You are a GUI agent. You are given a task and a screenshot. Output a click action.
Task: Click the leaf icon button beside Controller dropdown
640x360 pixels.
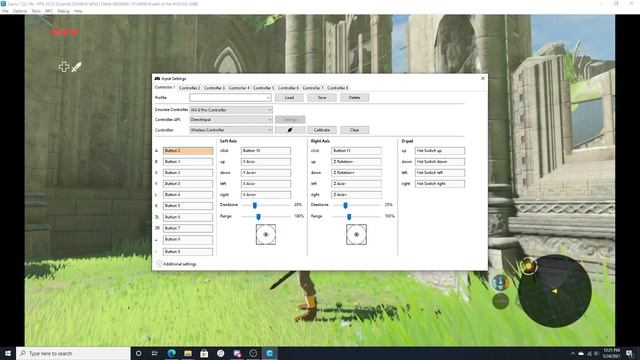(x=290, y=130)
